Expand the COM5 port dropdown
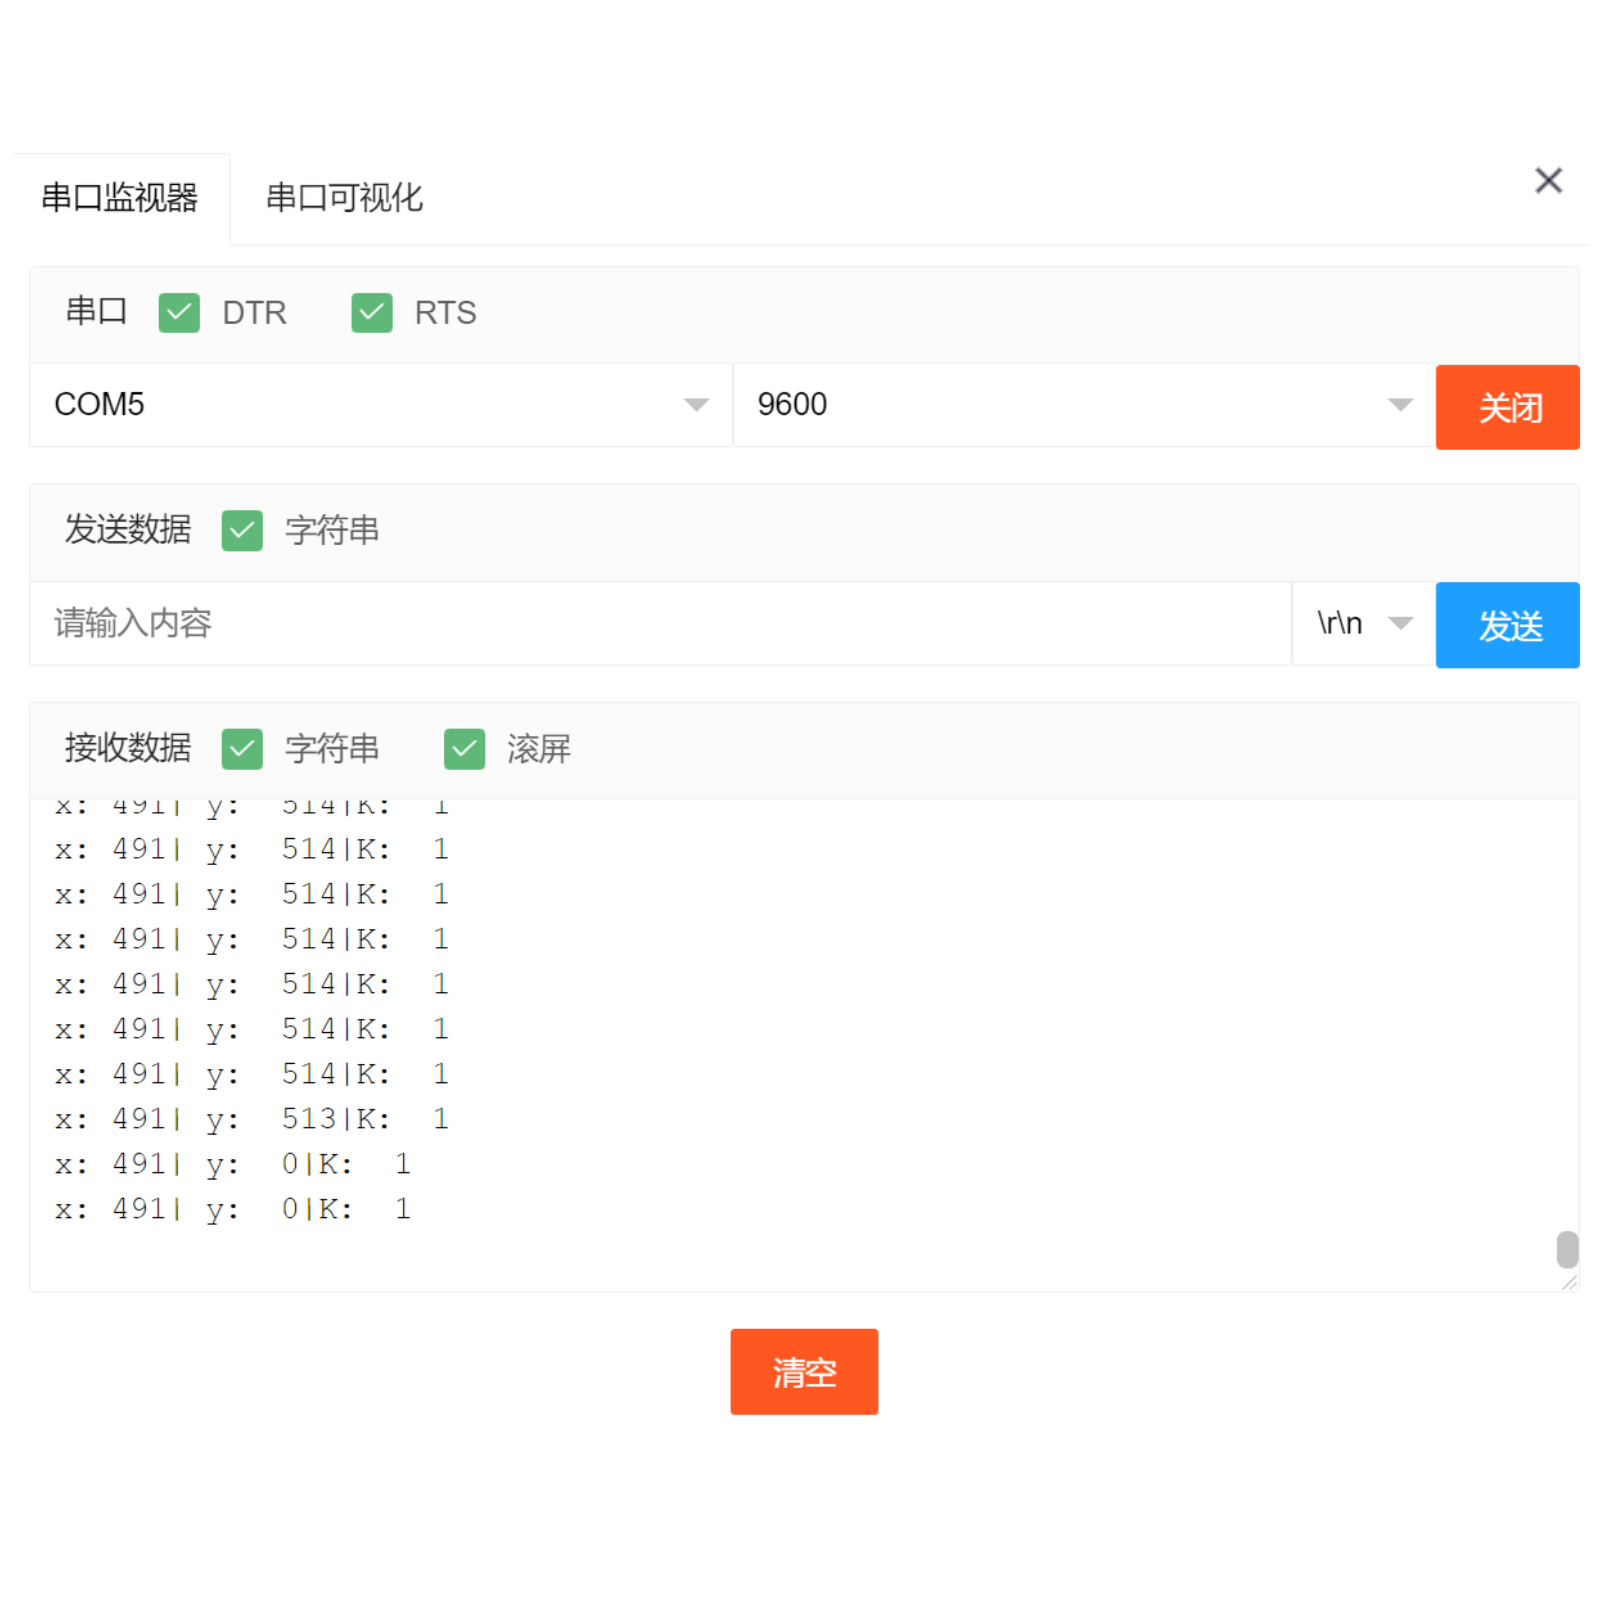This screenshot has width=1601, height=1601. tap(380, 405)
